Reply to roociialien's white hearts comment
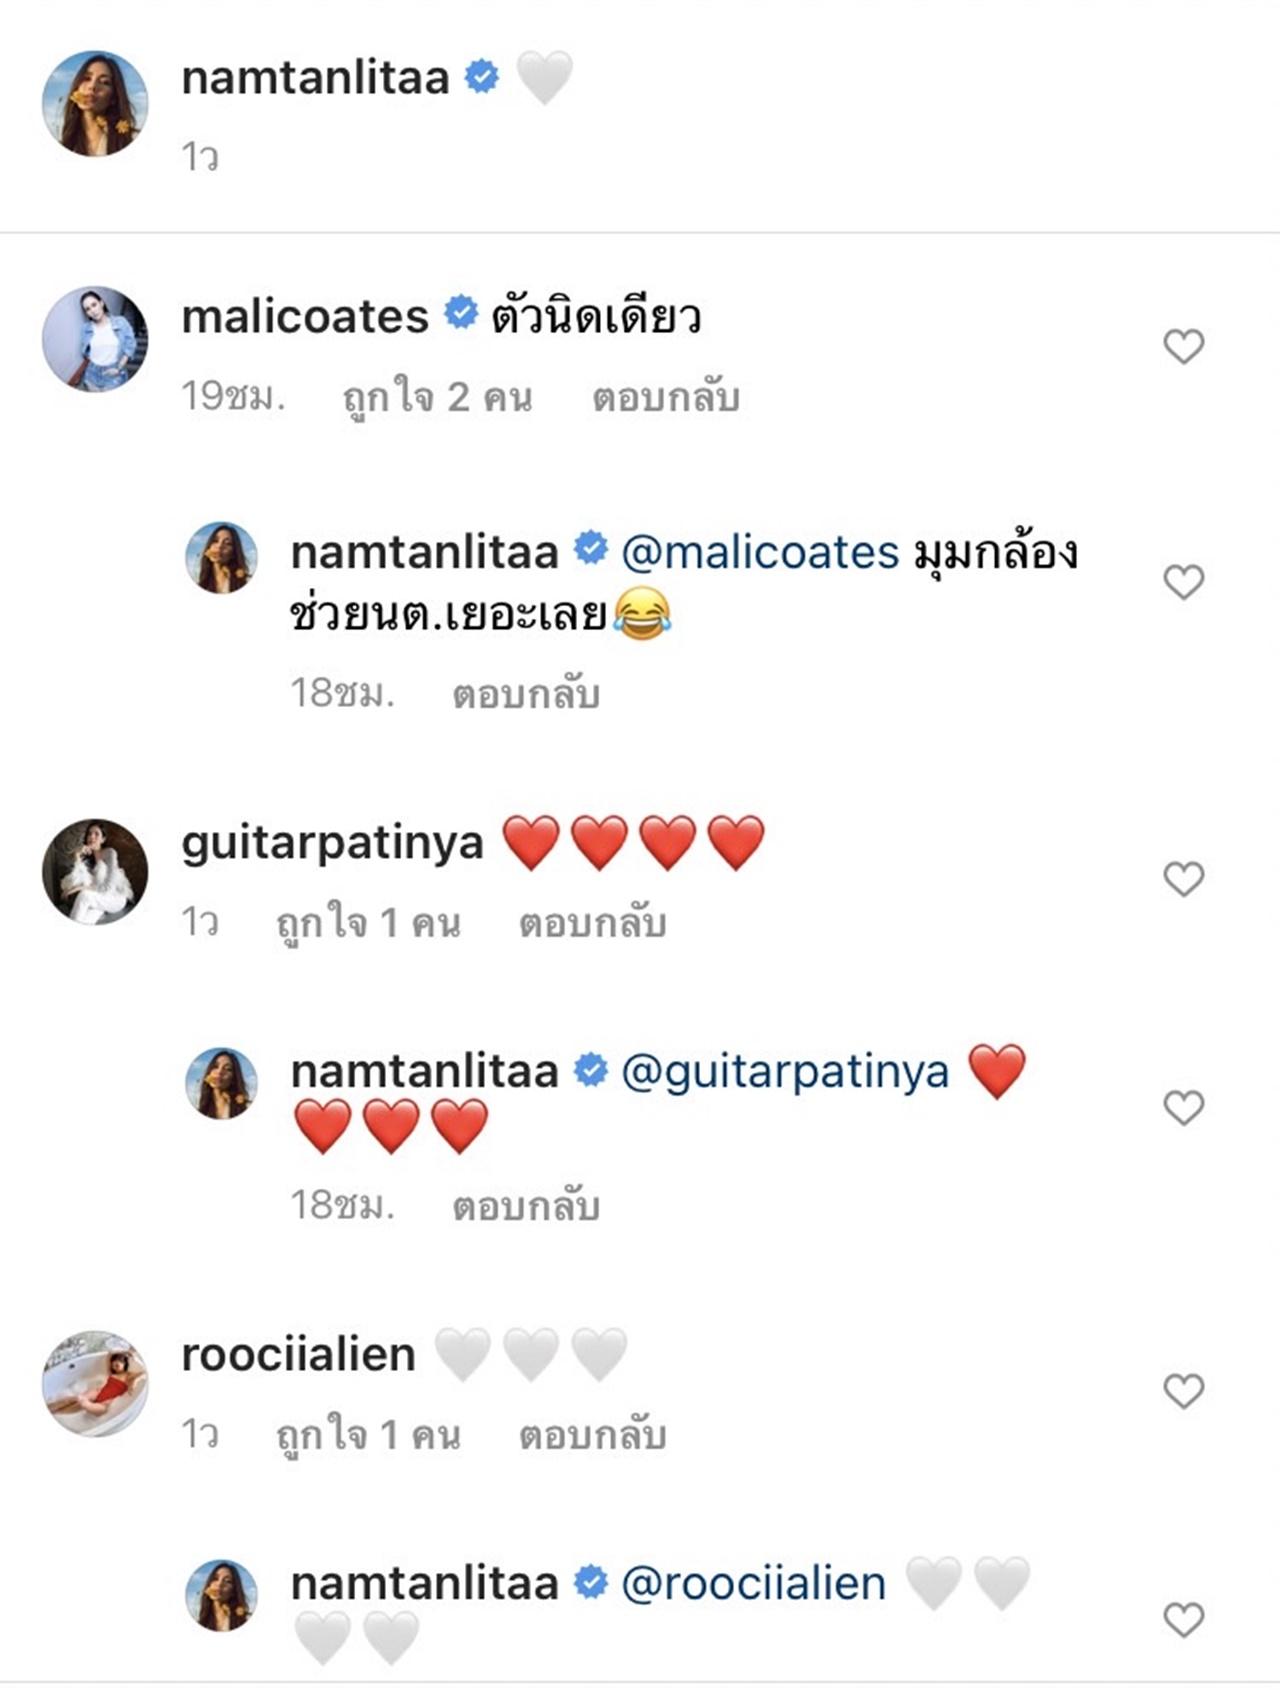Image resolution: width=1280 pixels, height=1690 pixels. [592, 1435]
